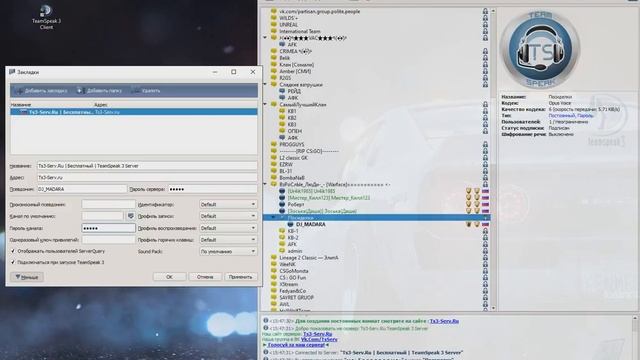
Task: Click the TeamSpeak headset banner image
Action: (540, 49)
